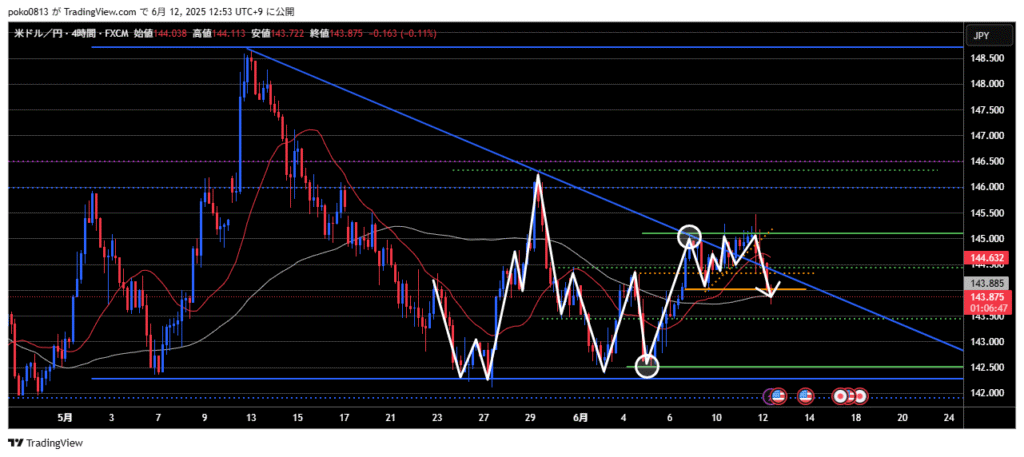Click the white circle marker on the descending trendline
The width and height of the screenshot is (1024, 457).
click(689, 237)
